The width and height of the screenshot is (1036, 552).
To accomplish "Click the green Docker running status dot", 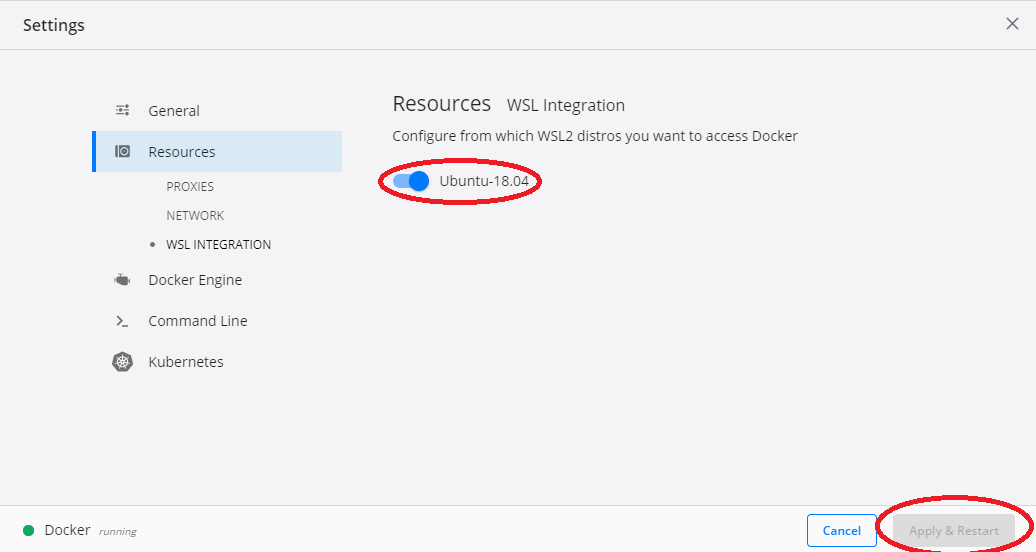I will pos(28,530).
